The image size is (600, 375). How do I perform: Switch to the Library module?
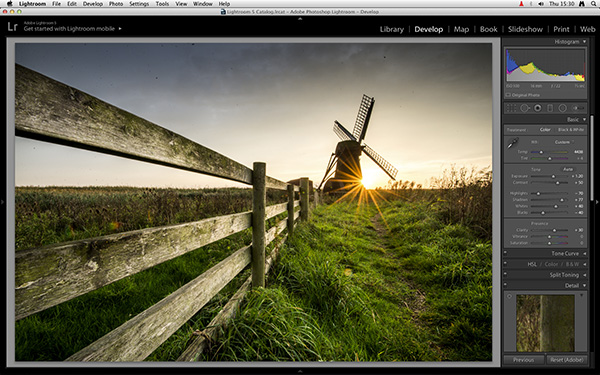[391, 29]
